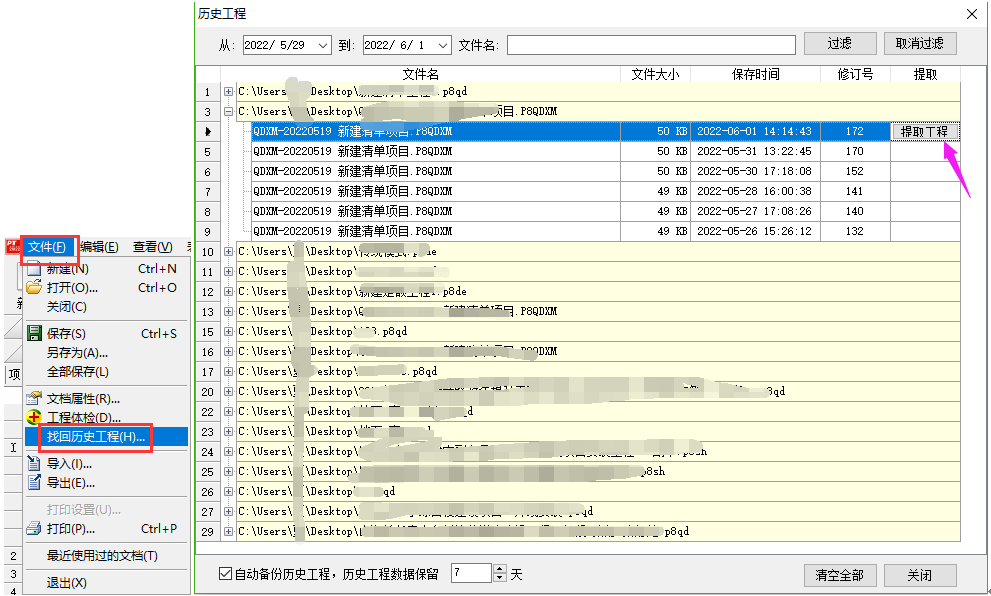Screen dimensions: 991x596
Task: Select 找回历史工程 menu entry
Action: click(x=96, y=437)
